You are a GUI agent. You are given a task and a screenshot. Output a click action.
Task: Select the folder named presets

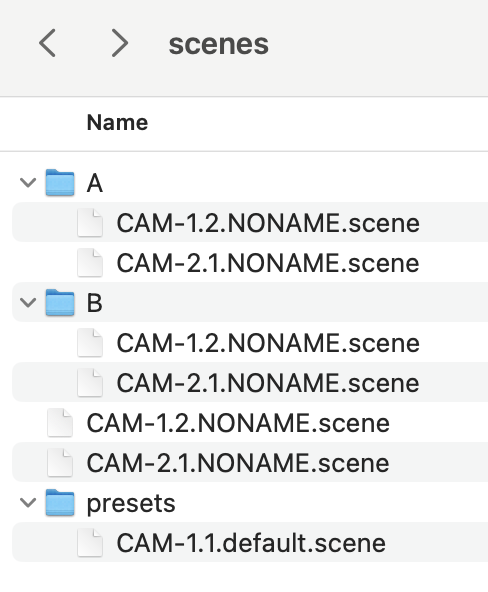[250, 503]
